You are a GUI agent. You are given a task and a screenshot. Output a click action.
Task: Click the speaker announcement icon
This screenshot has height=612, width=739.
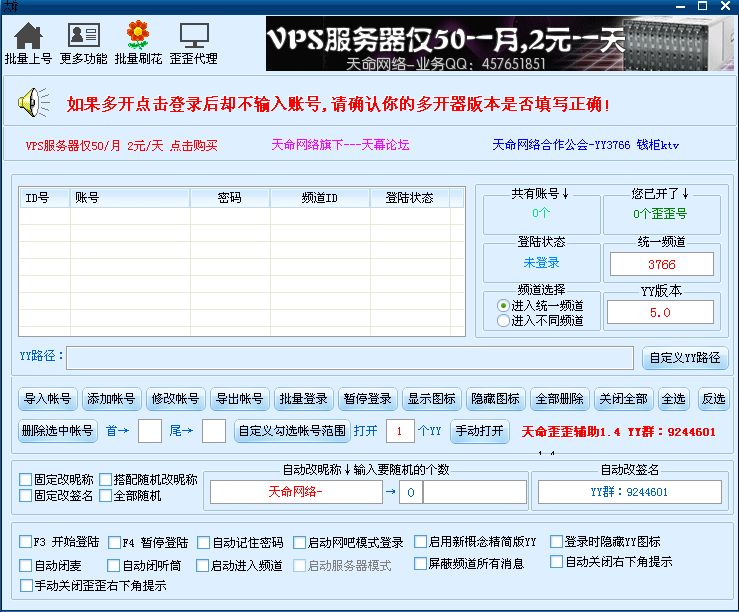pos(33,102)
